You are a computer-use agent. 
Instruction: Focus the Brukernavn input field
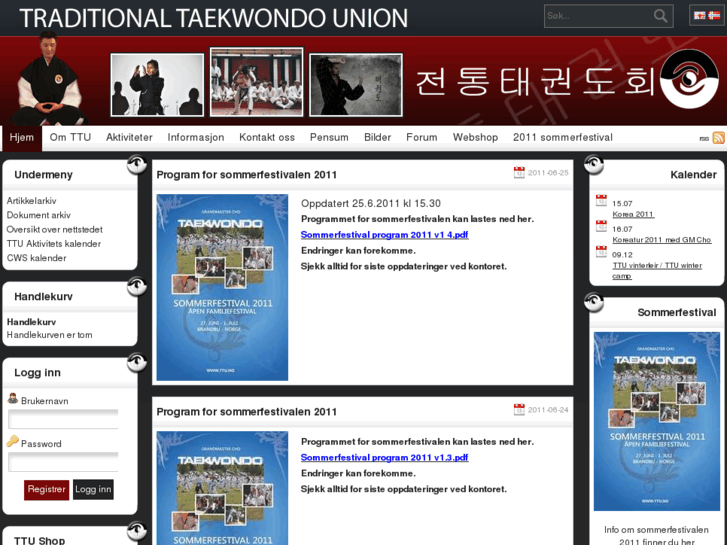pyautogui.click(x=64, y=419)
